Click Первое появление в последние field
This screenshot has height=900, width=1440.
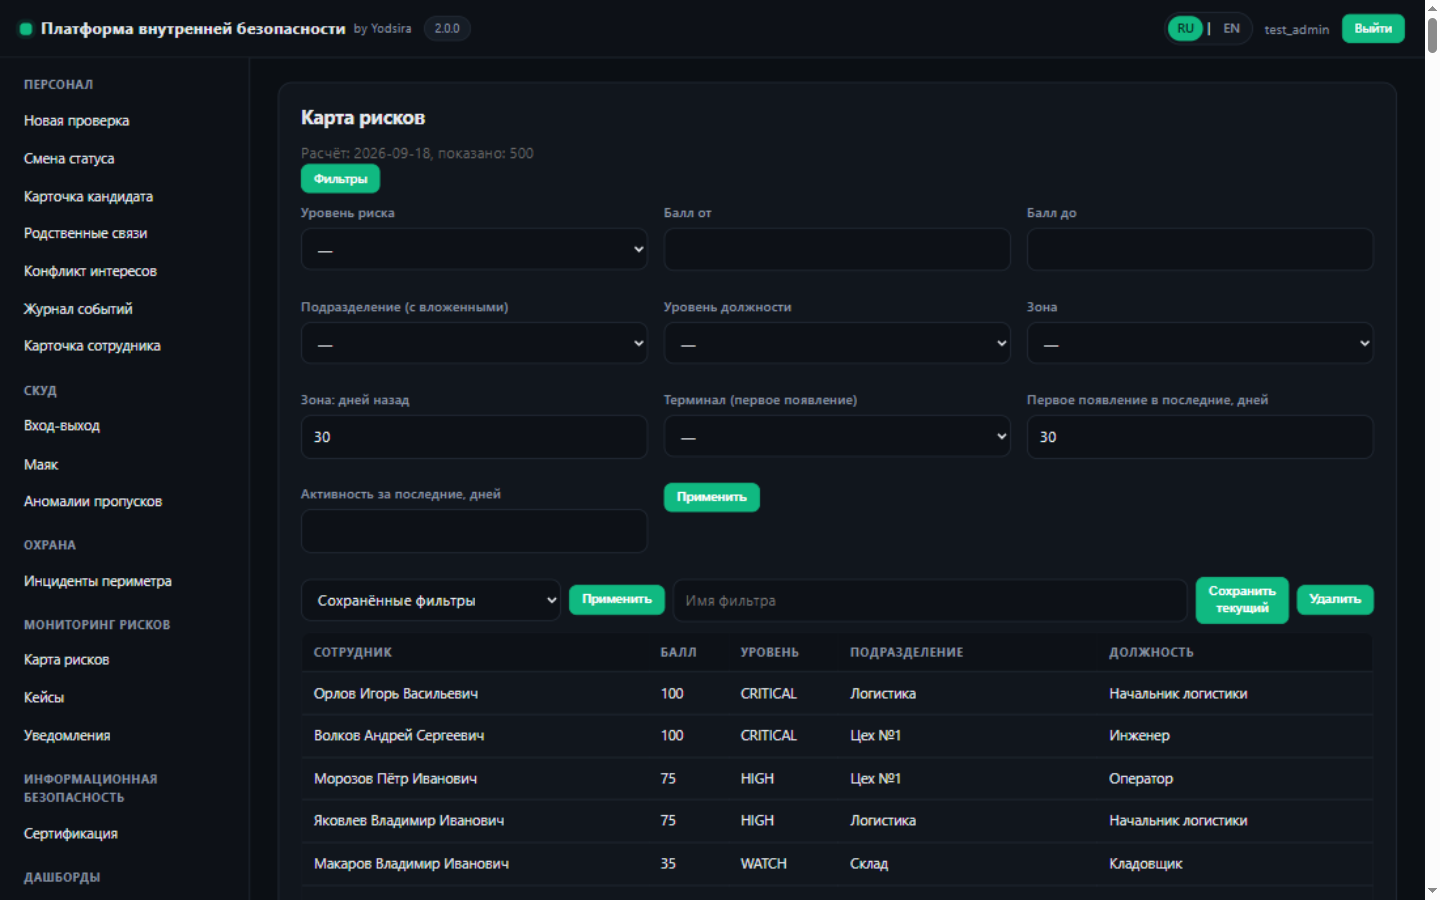(x=1200, y=437)
